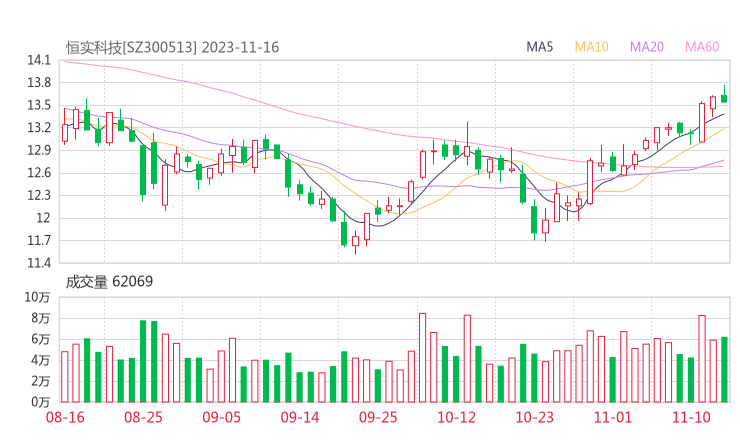740x440 pixels.
Task: Click the 12.3 price axis label
Action: pos(39,195)
